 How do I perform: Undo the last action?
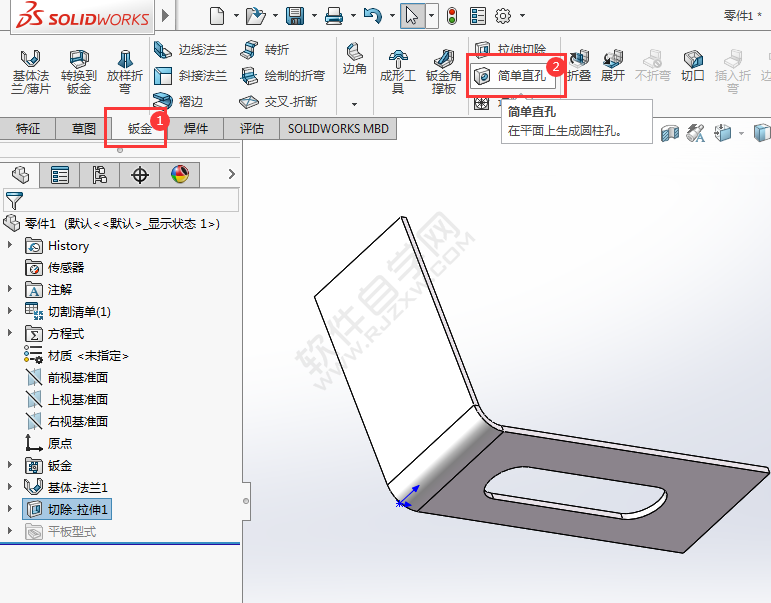[373, 16]
